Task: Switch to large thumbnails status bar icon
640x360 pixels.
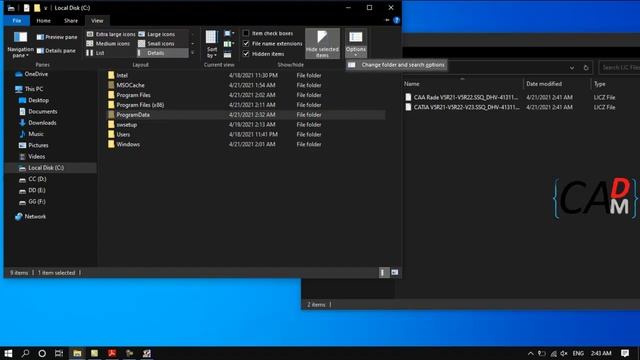Action: pyautogui.click(x=395, y=272)
